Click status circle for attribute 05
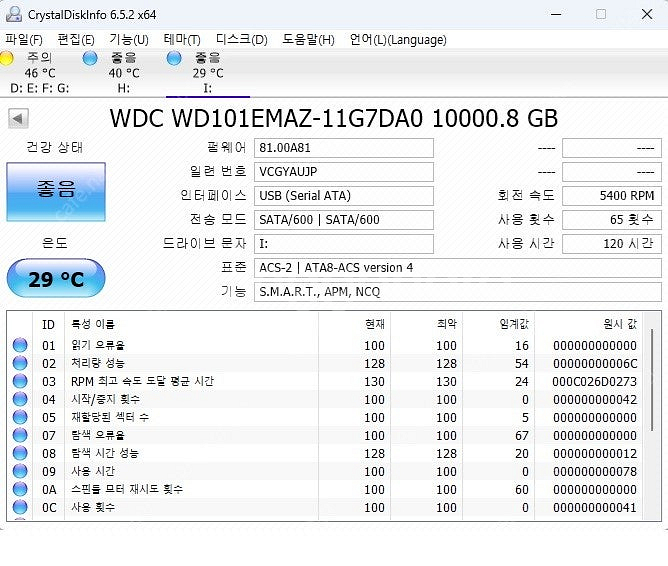The height and width of the screenshot is (566, 668). (x=20, y=417)
